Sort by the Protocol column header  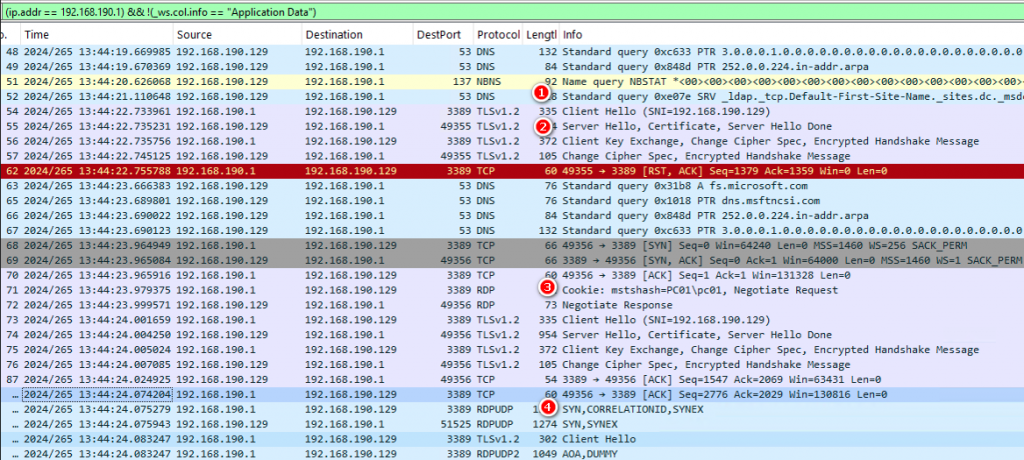[498, 35]
